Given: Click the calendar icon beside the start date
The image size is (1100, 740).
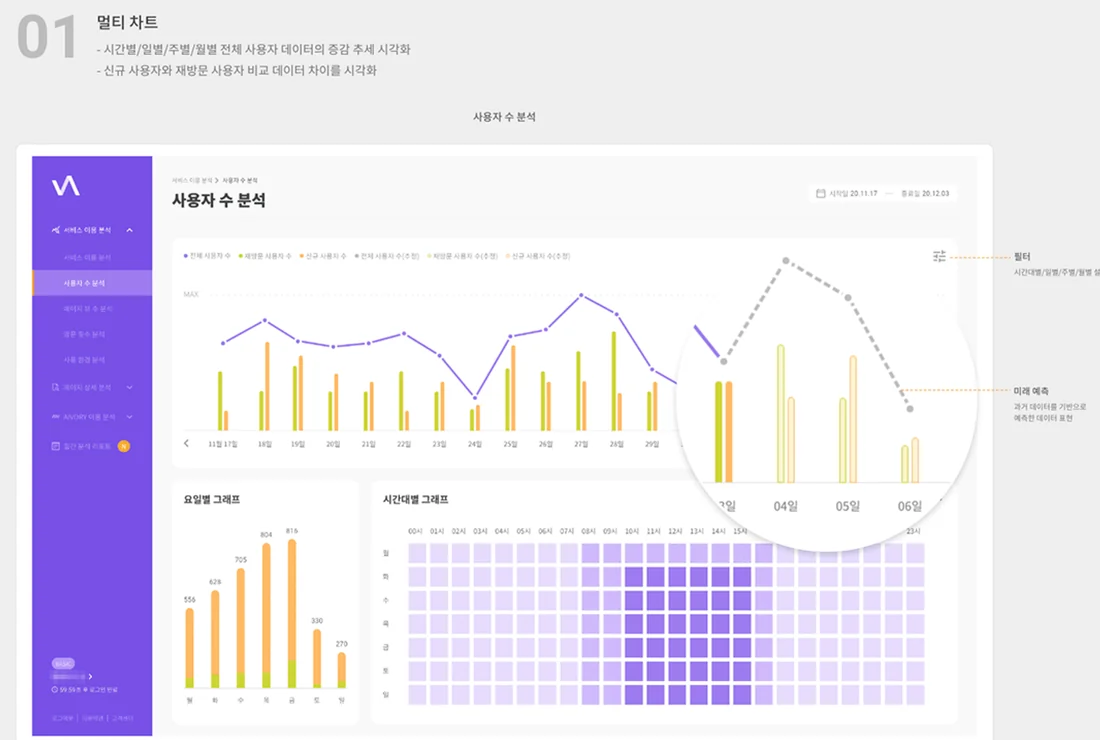Looking at the screenshot, I should pos(820,194).
